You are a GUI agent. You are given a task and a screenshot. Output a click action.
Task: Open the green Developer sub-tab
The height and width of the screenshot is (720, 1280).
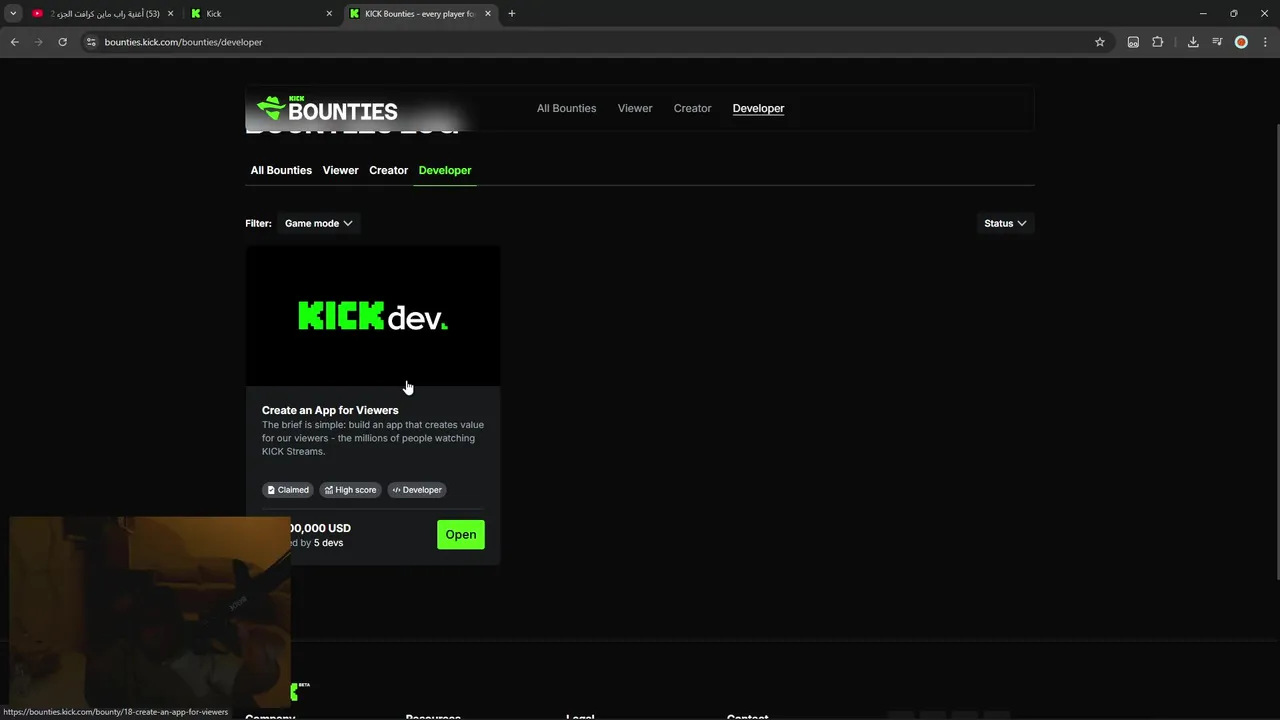(445, 170)
